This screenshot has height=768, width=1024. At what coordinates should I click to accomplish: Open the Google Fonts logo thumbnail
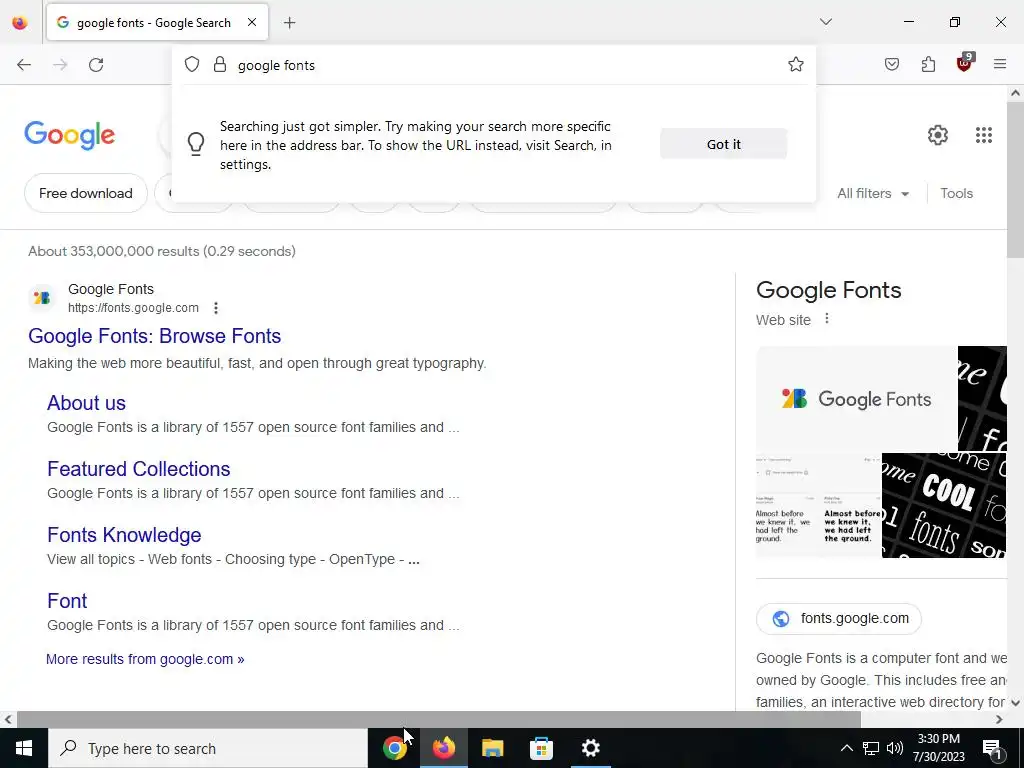[x=856, y=398]
